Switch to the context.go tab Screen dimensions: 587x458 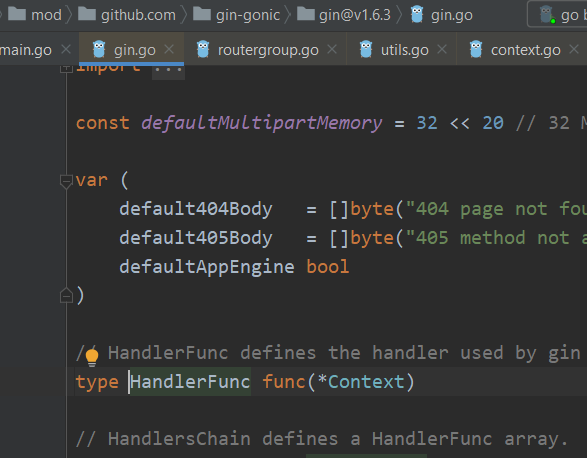pos(526,50)
